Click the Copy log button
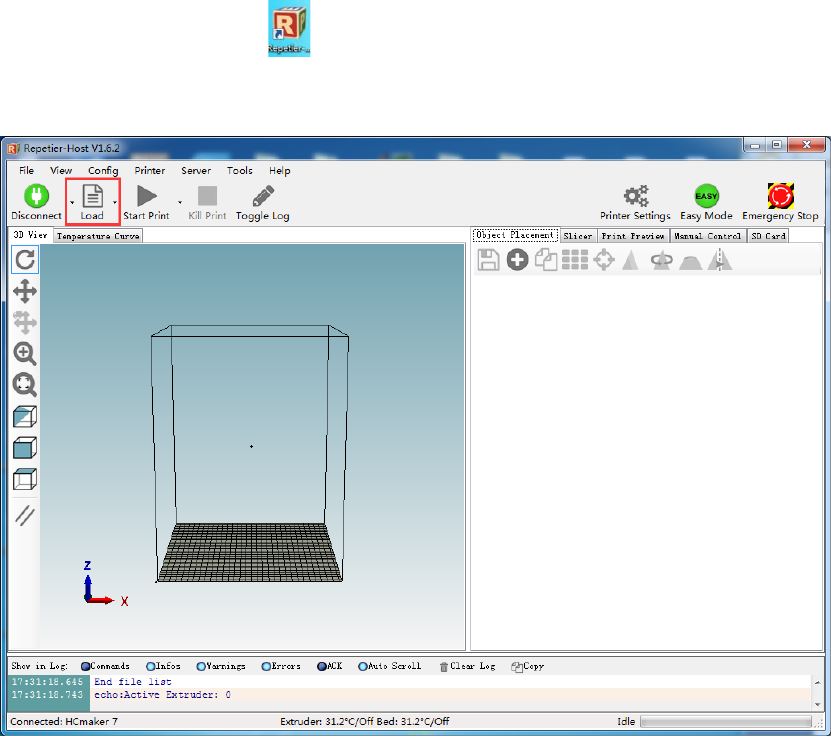This screenshot has width=831, height=736. coord(528,666)
